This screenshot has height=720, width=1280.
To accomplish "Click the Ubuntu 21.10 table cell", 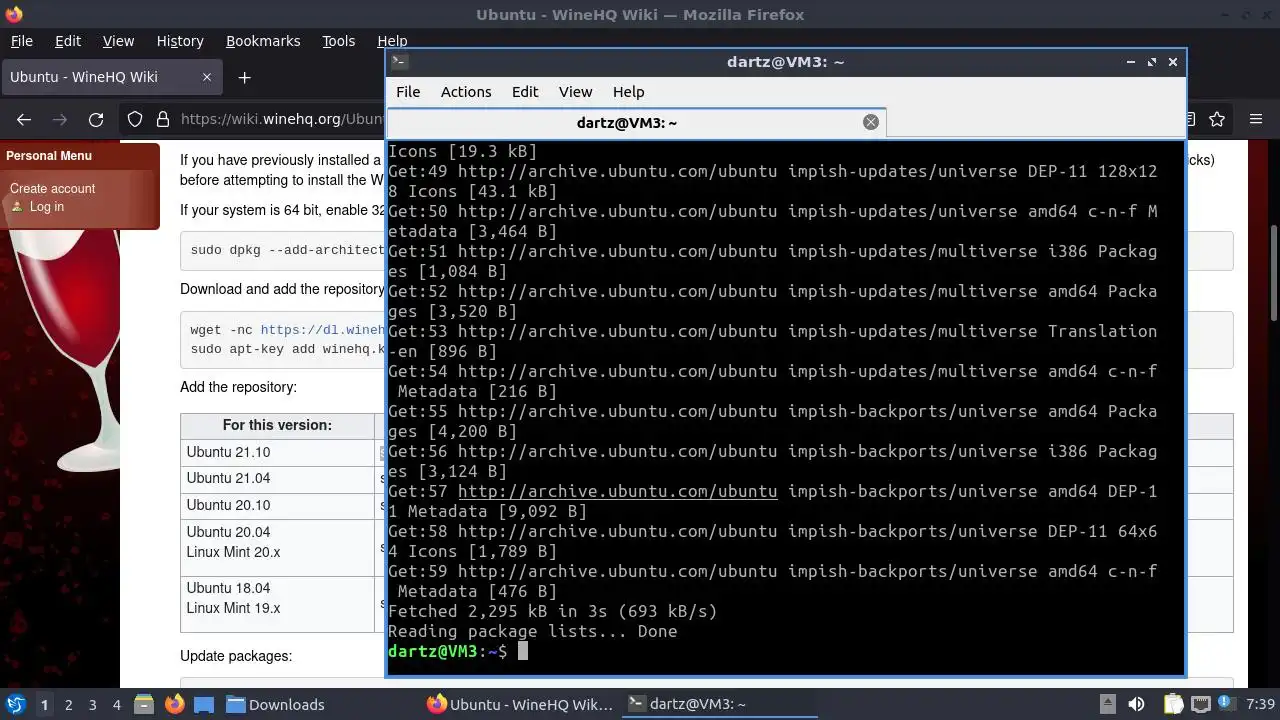I will [277, 452].
